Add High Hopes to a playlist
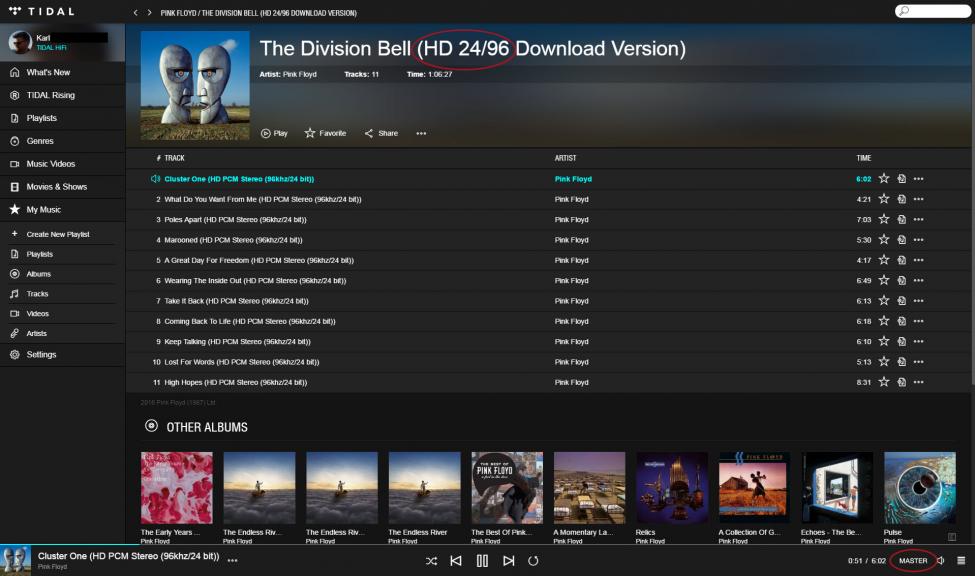975x576 pixels. [x=901, y=382]
